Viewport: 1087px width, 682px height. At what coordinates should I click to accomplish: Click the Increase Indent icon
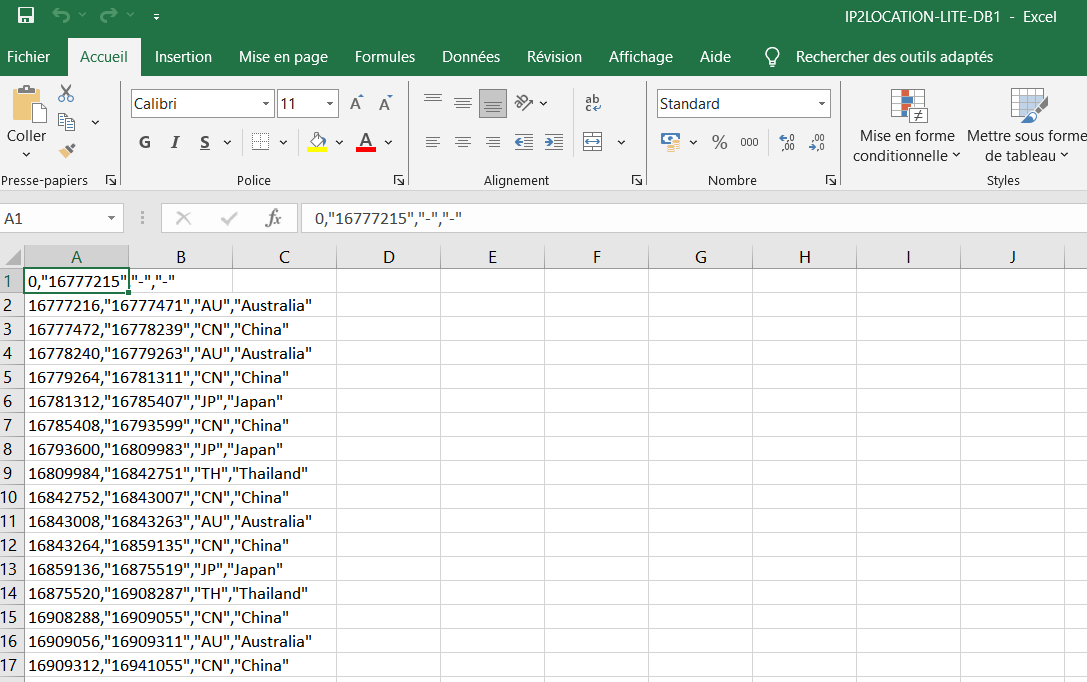553,142
